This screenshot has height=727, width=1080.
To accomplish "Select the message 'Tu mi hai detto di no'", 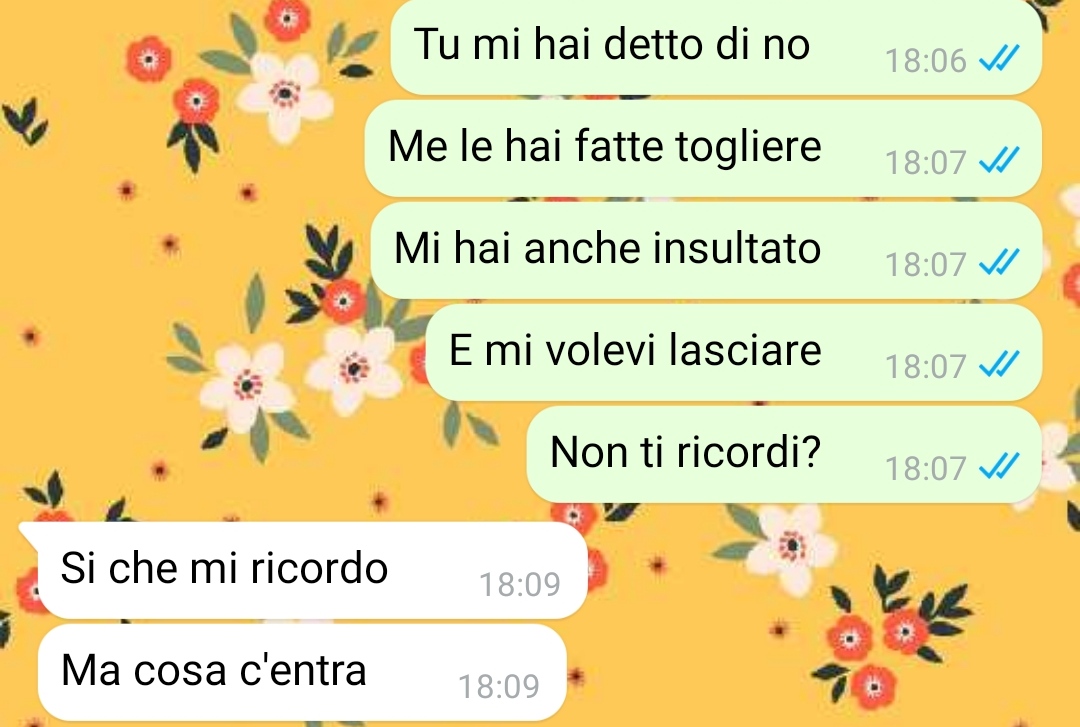I will tap(716, 46).
